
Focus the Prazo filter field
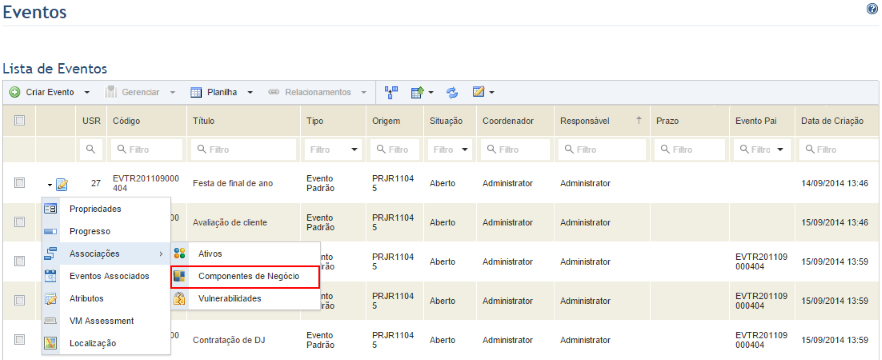pyautogui.click(x=690, y=150)
